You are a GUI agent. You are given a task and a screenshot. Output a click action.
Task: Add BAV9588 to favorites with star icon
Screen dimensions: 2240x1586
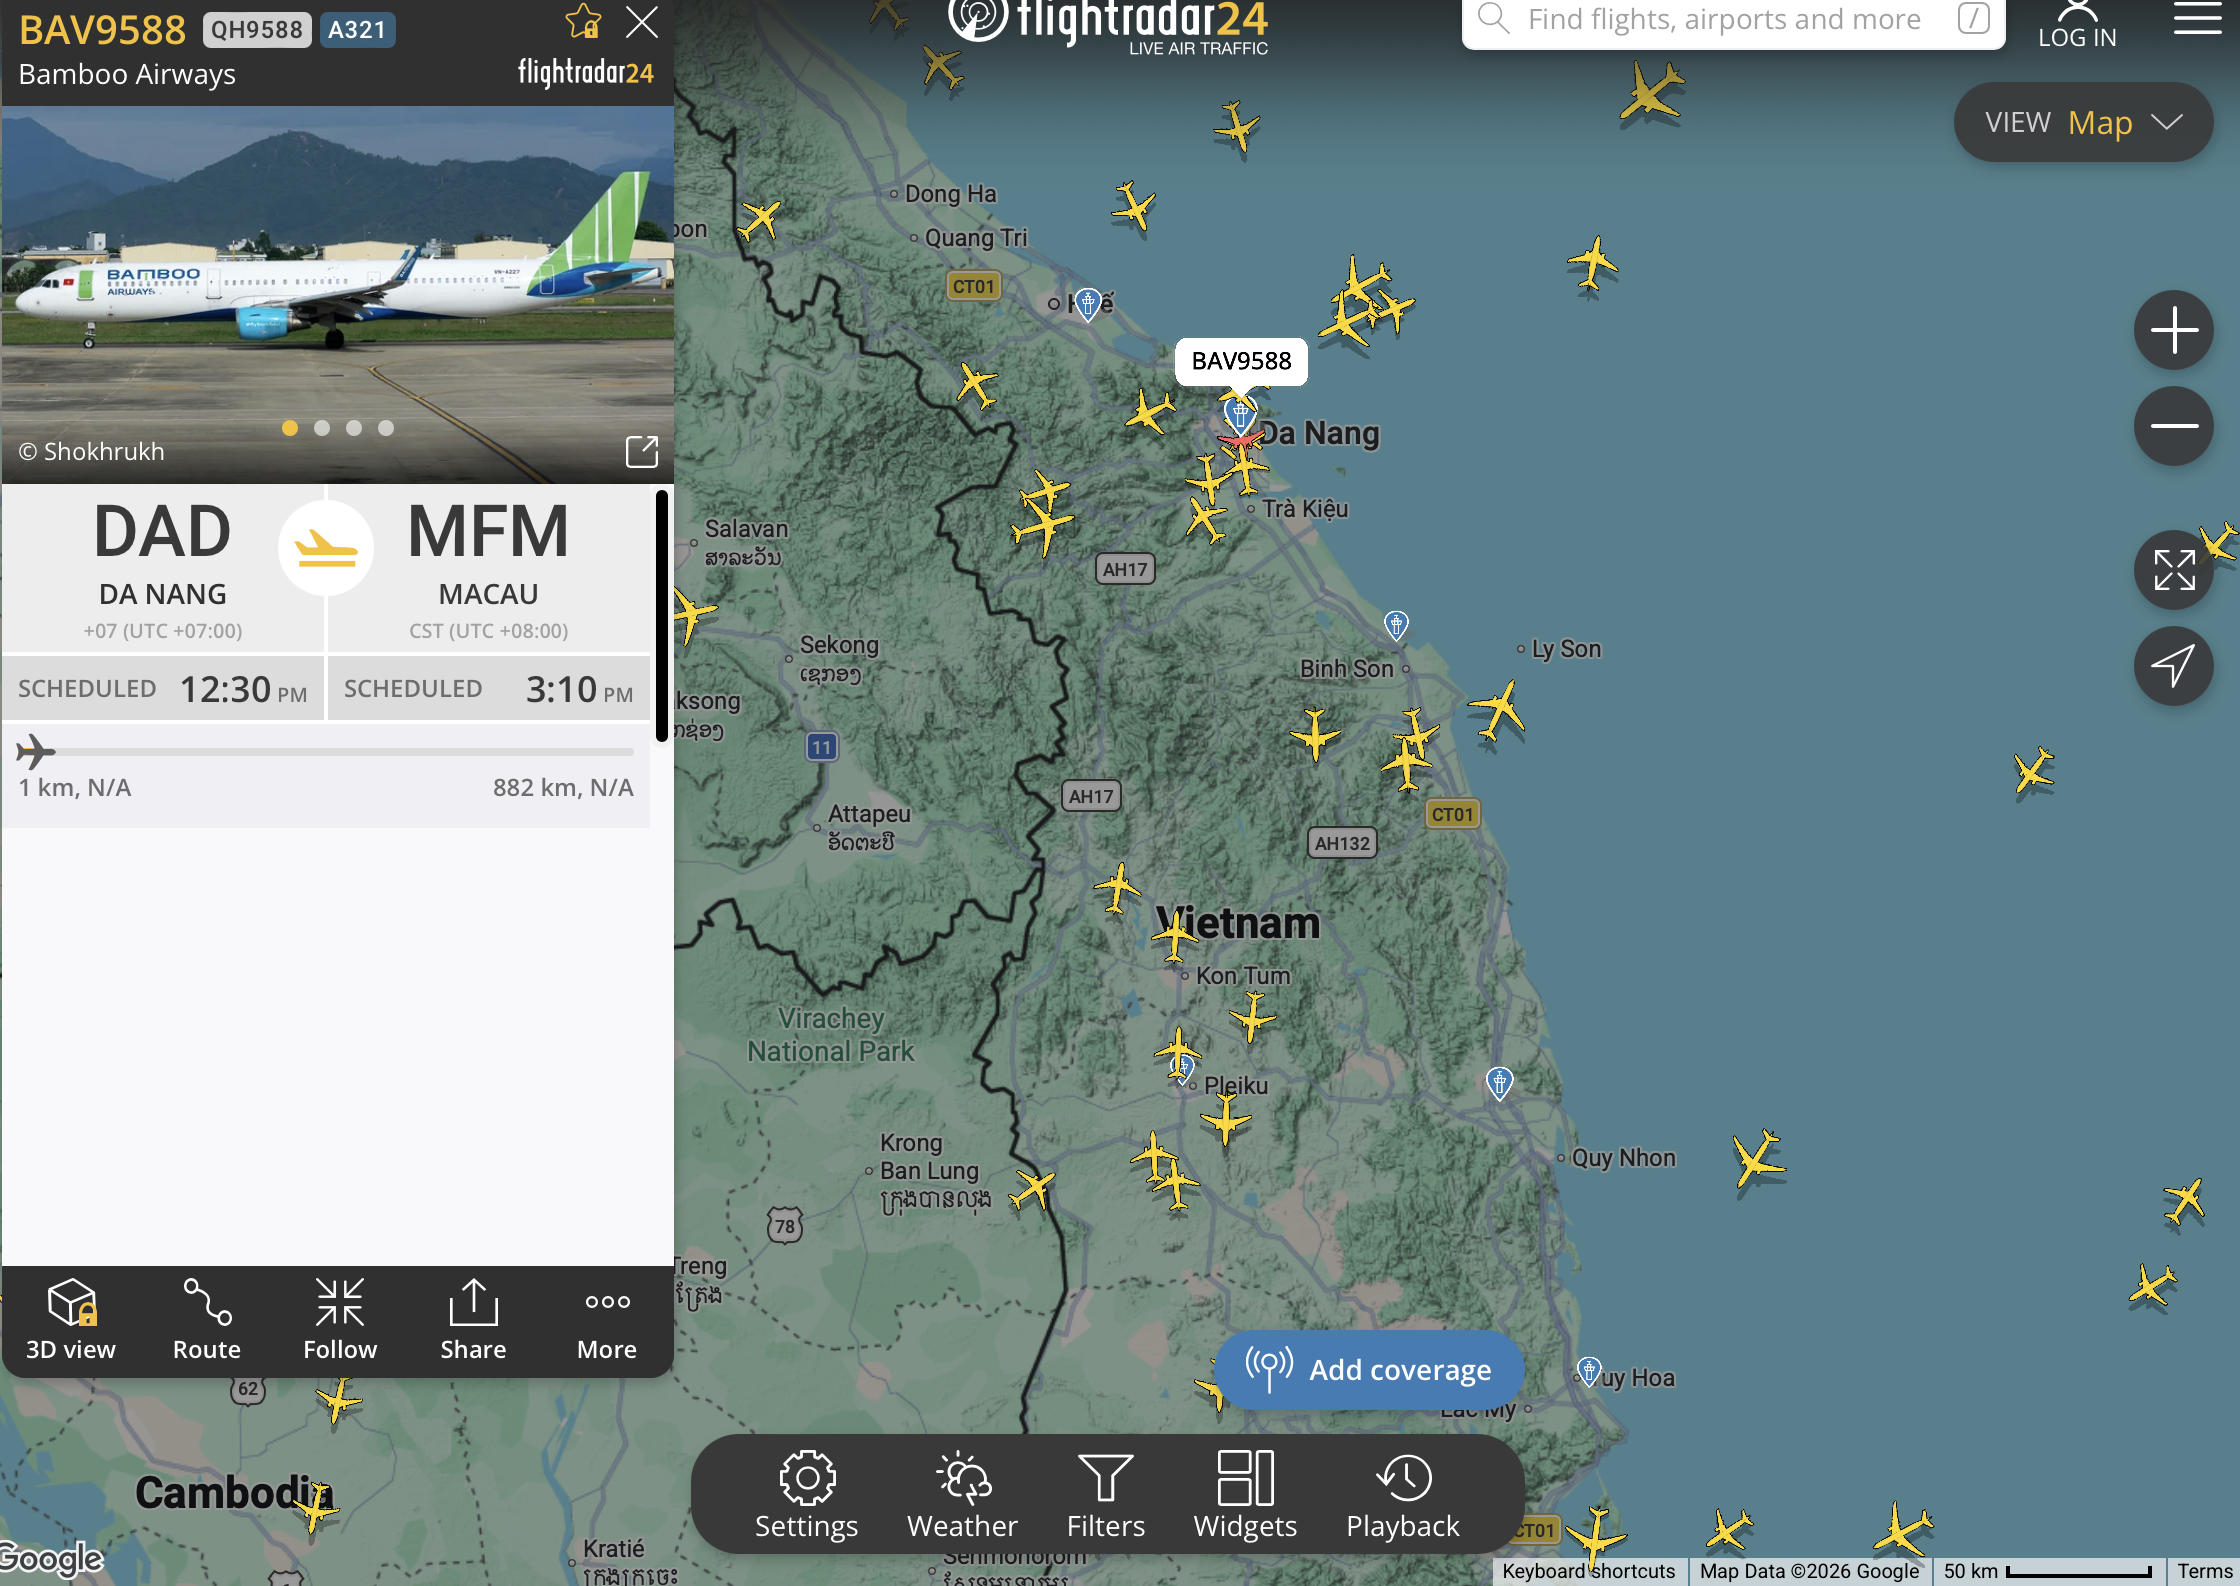[x=583, y=22]
